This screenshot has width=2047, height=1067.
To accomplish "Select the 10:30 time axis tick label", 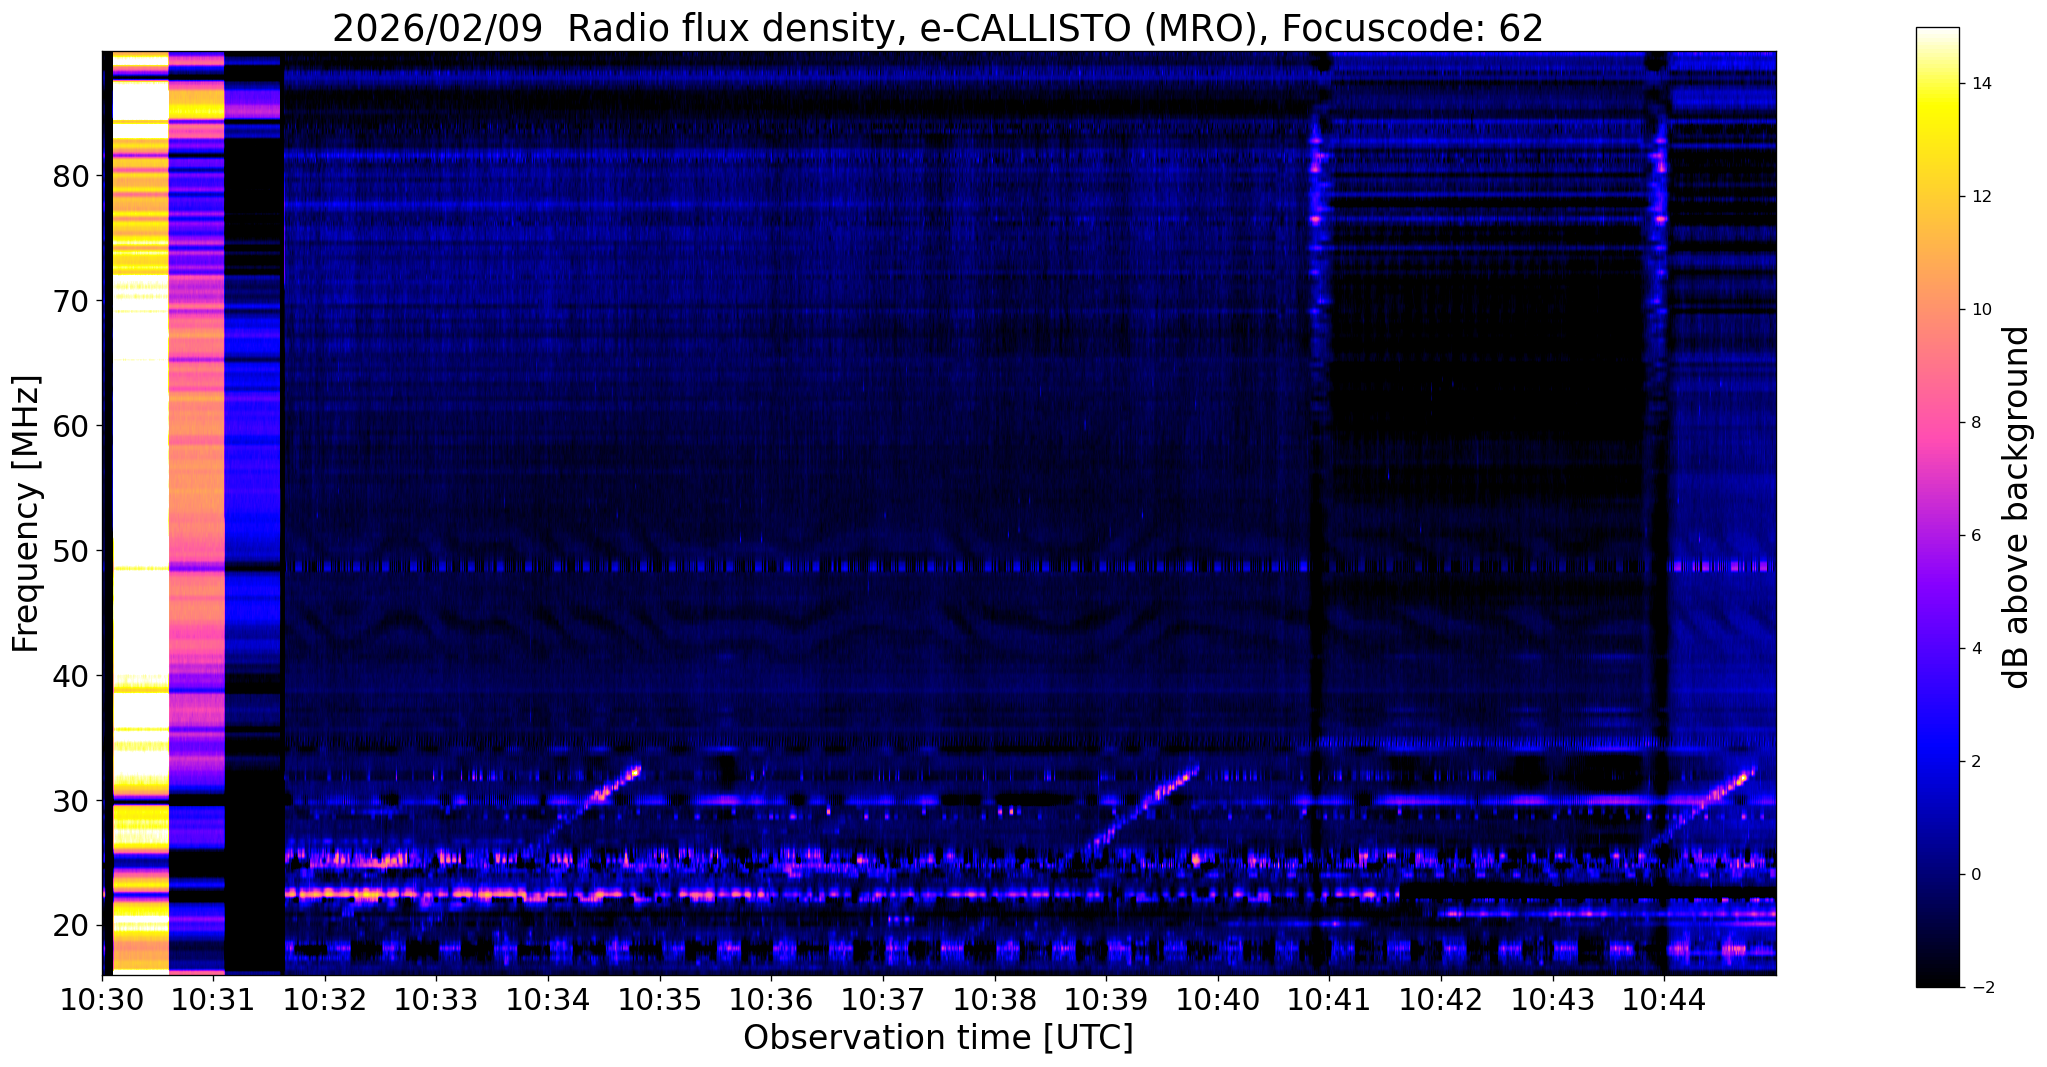I will tap(103, 999).
